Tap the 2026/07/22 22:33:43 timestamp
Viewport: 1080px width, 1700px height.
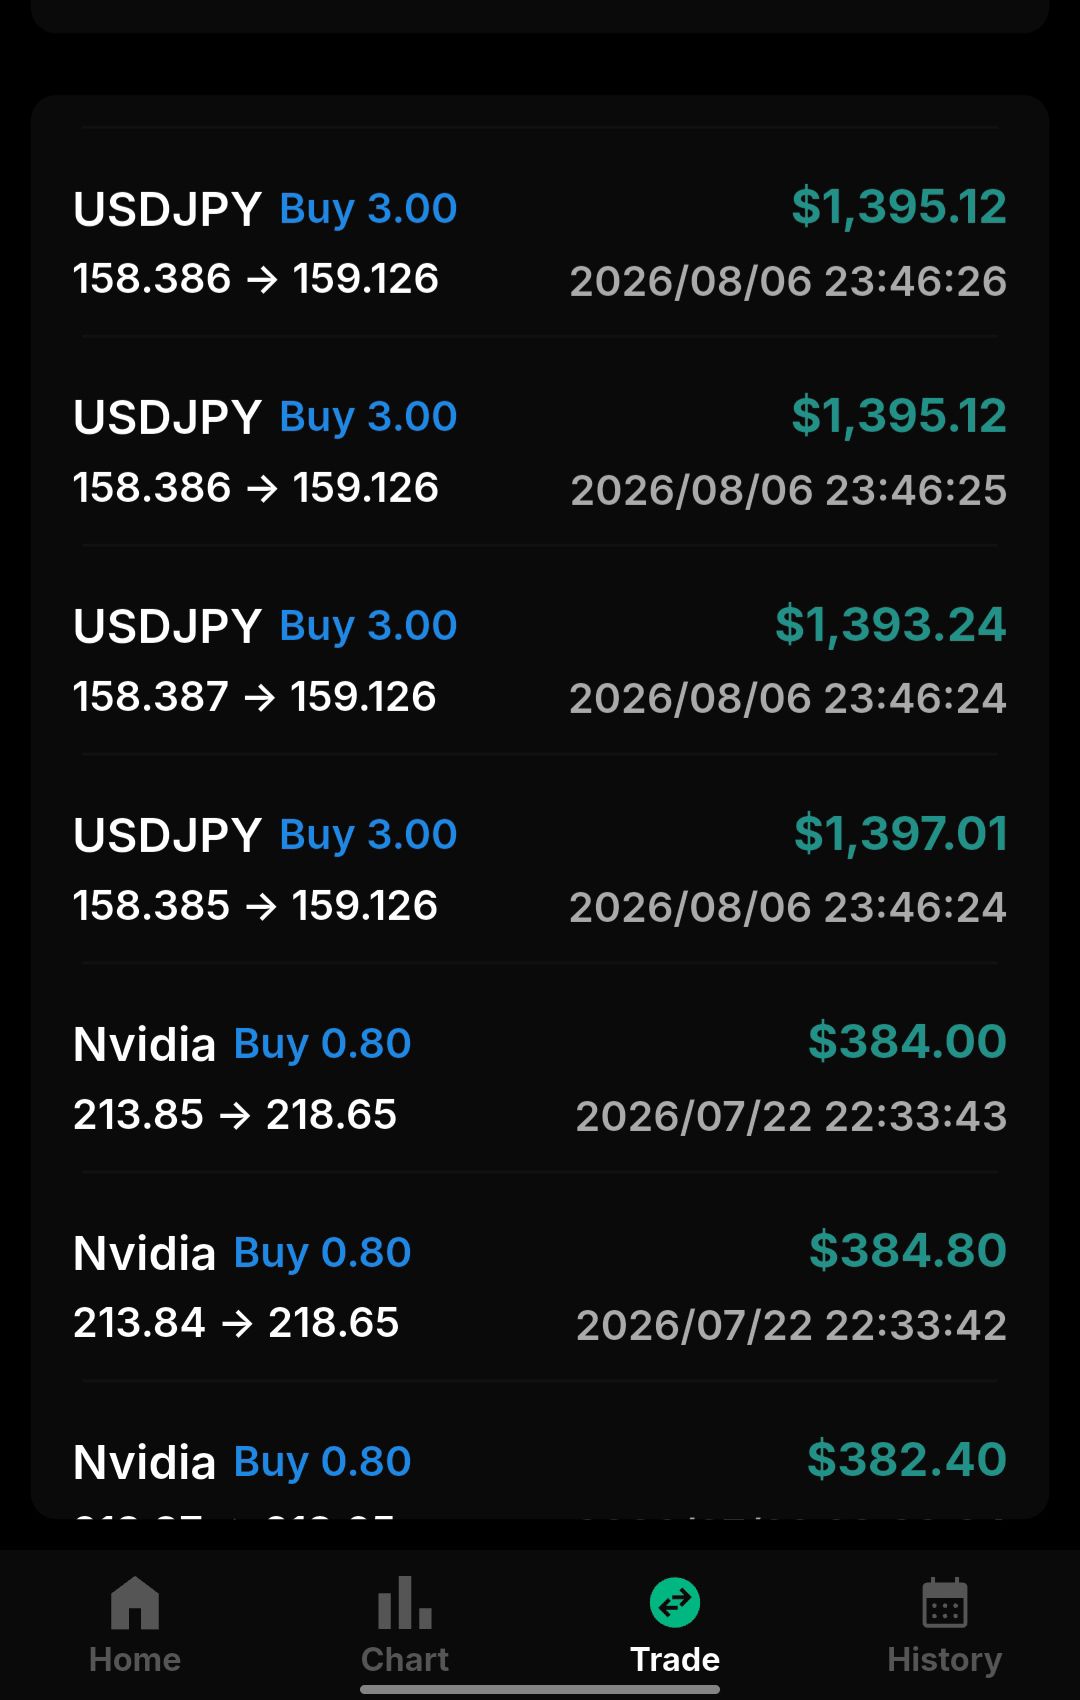click(791, 1116)
